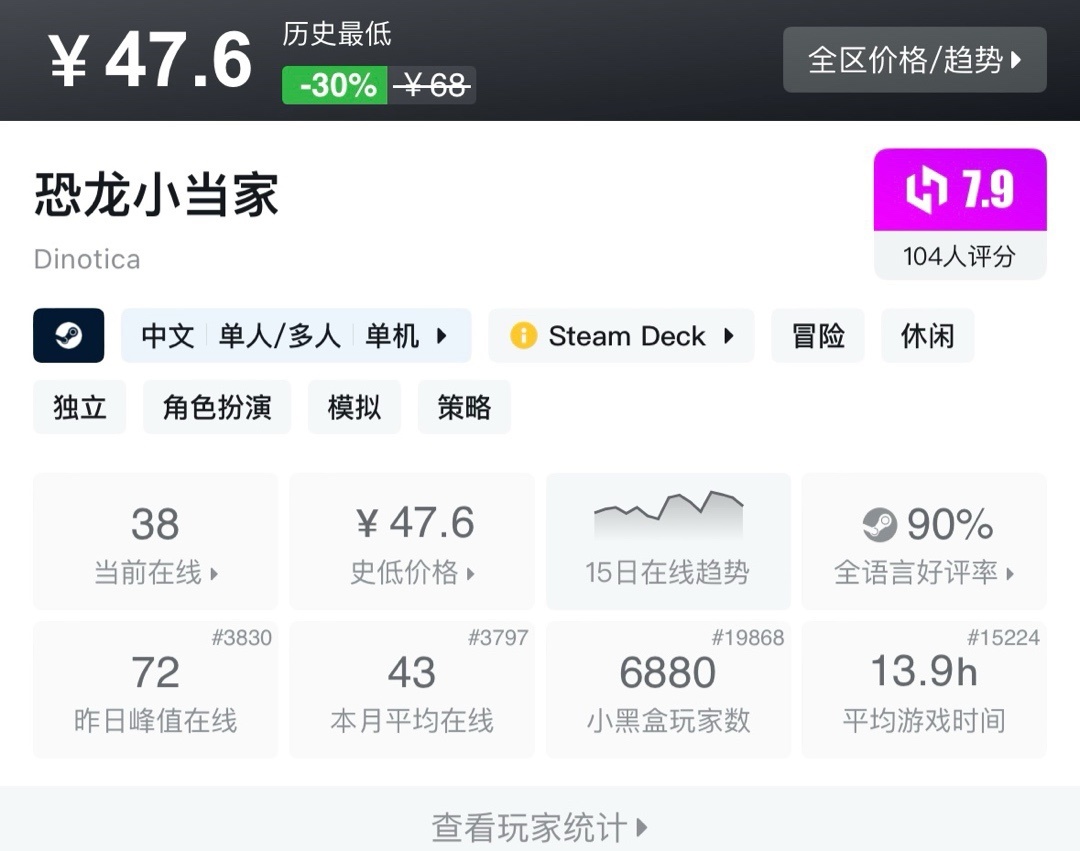Open the 史低价格 details card
1080x851 pixels.
tap(412, 541)
